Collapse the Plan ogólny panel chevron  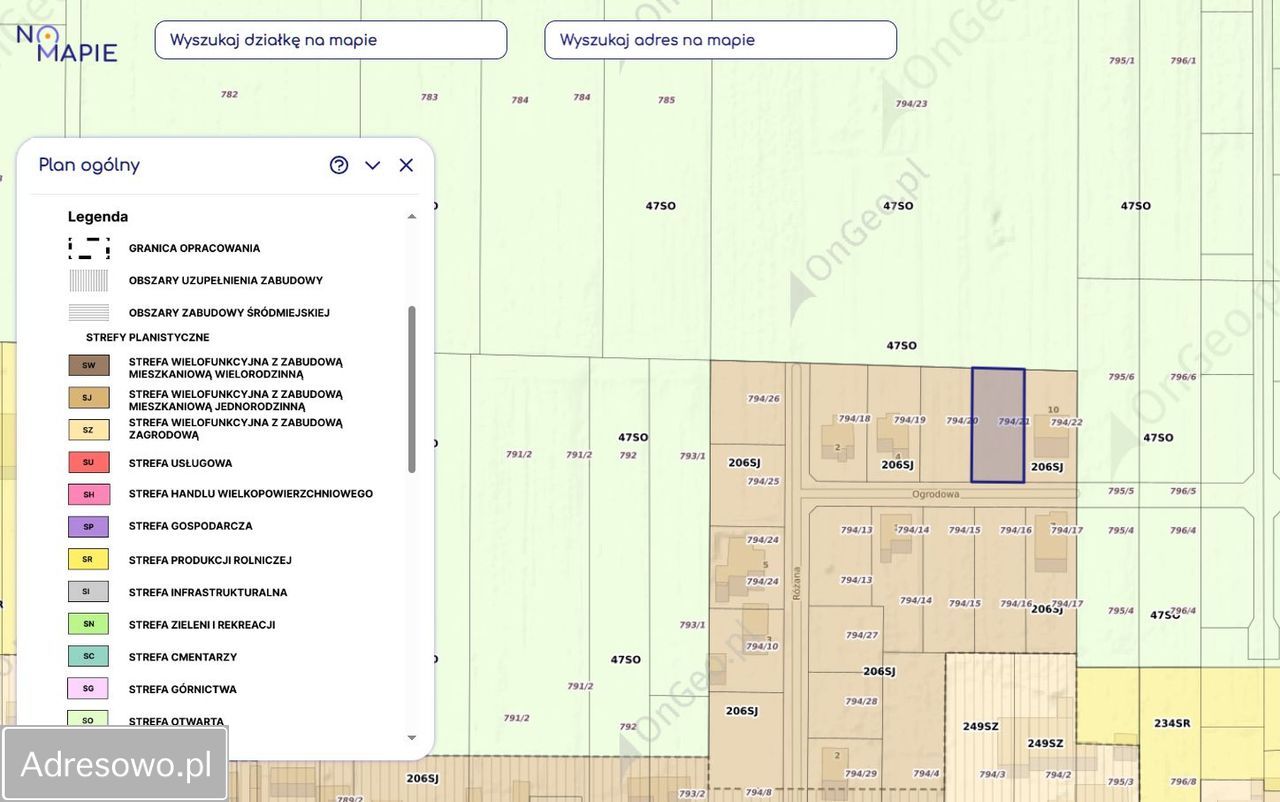click(x=372, y=165)
